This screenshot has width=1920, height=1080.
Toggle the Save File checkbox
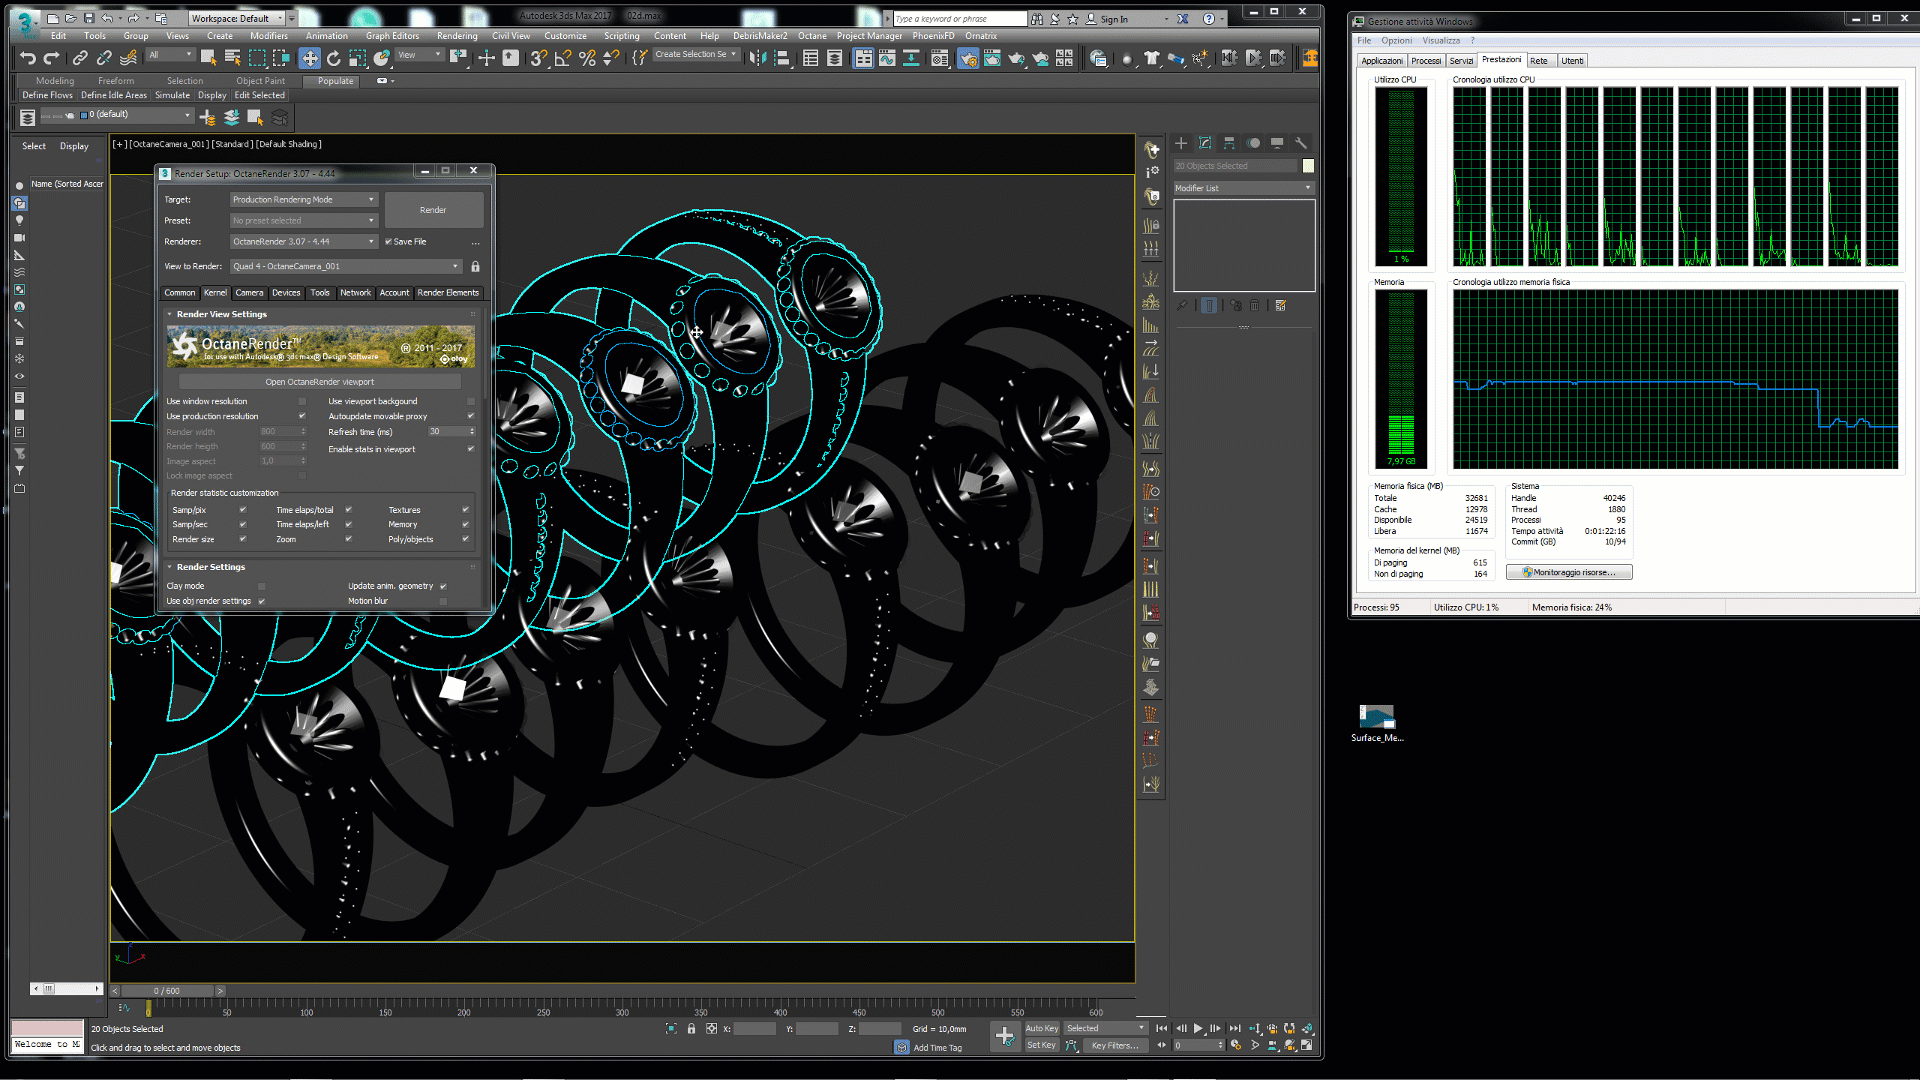pyautogui.click(x=389, y=242)
